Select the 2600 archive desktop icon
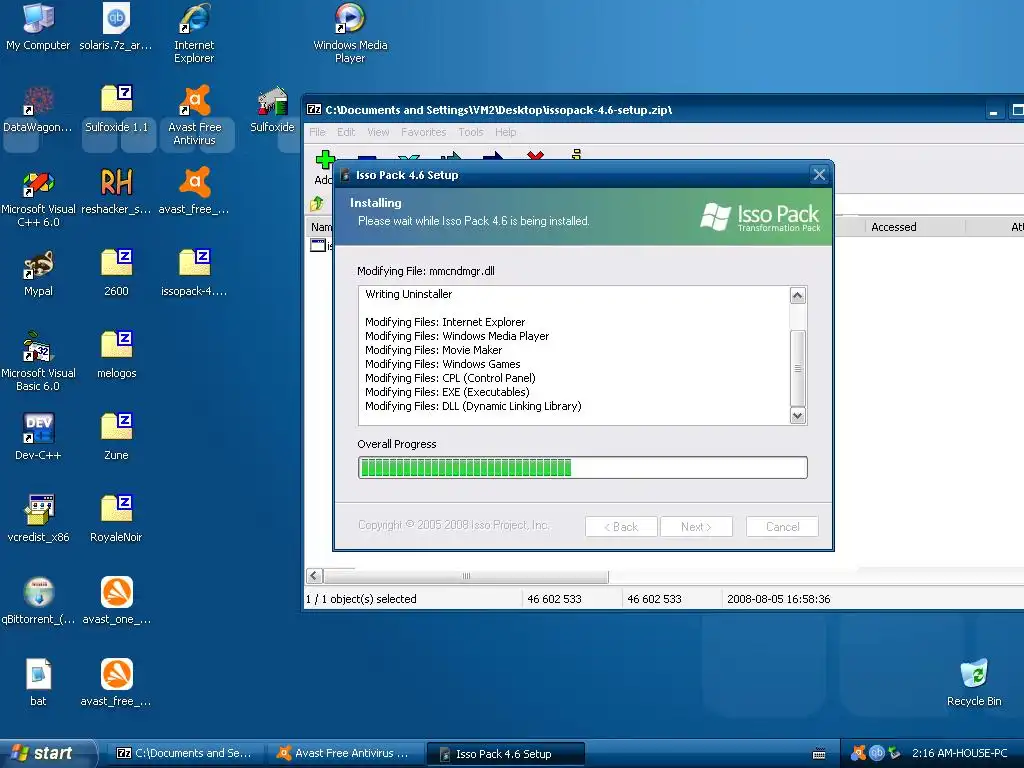This screenshot has height=768, width=1024. (x=116, y=273)
